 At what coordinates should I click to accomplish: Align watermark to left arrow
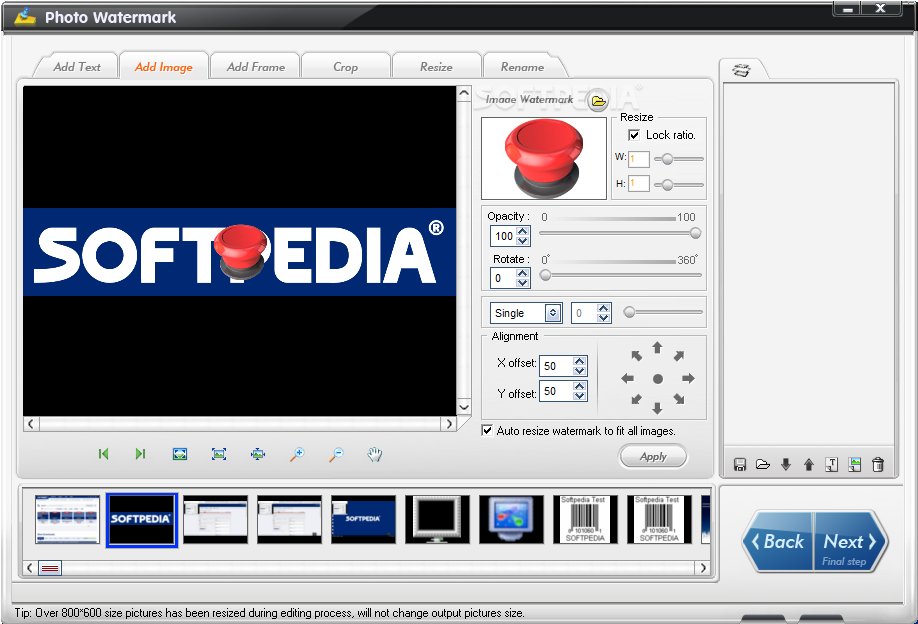[x=628, y=379]
